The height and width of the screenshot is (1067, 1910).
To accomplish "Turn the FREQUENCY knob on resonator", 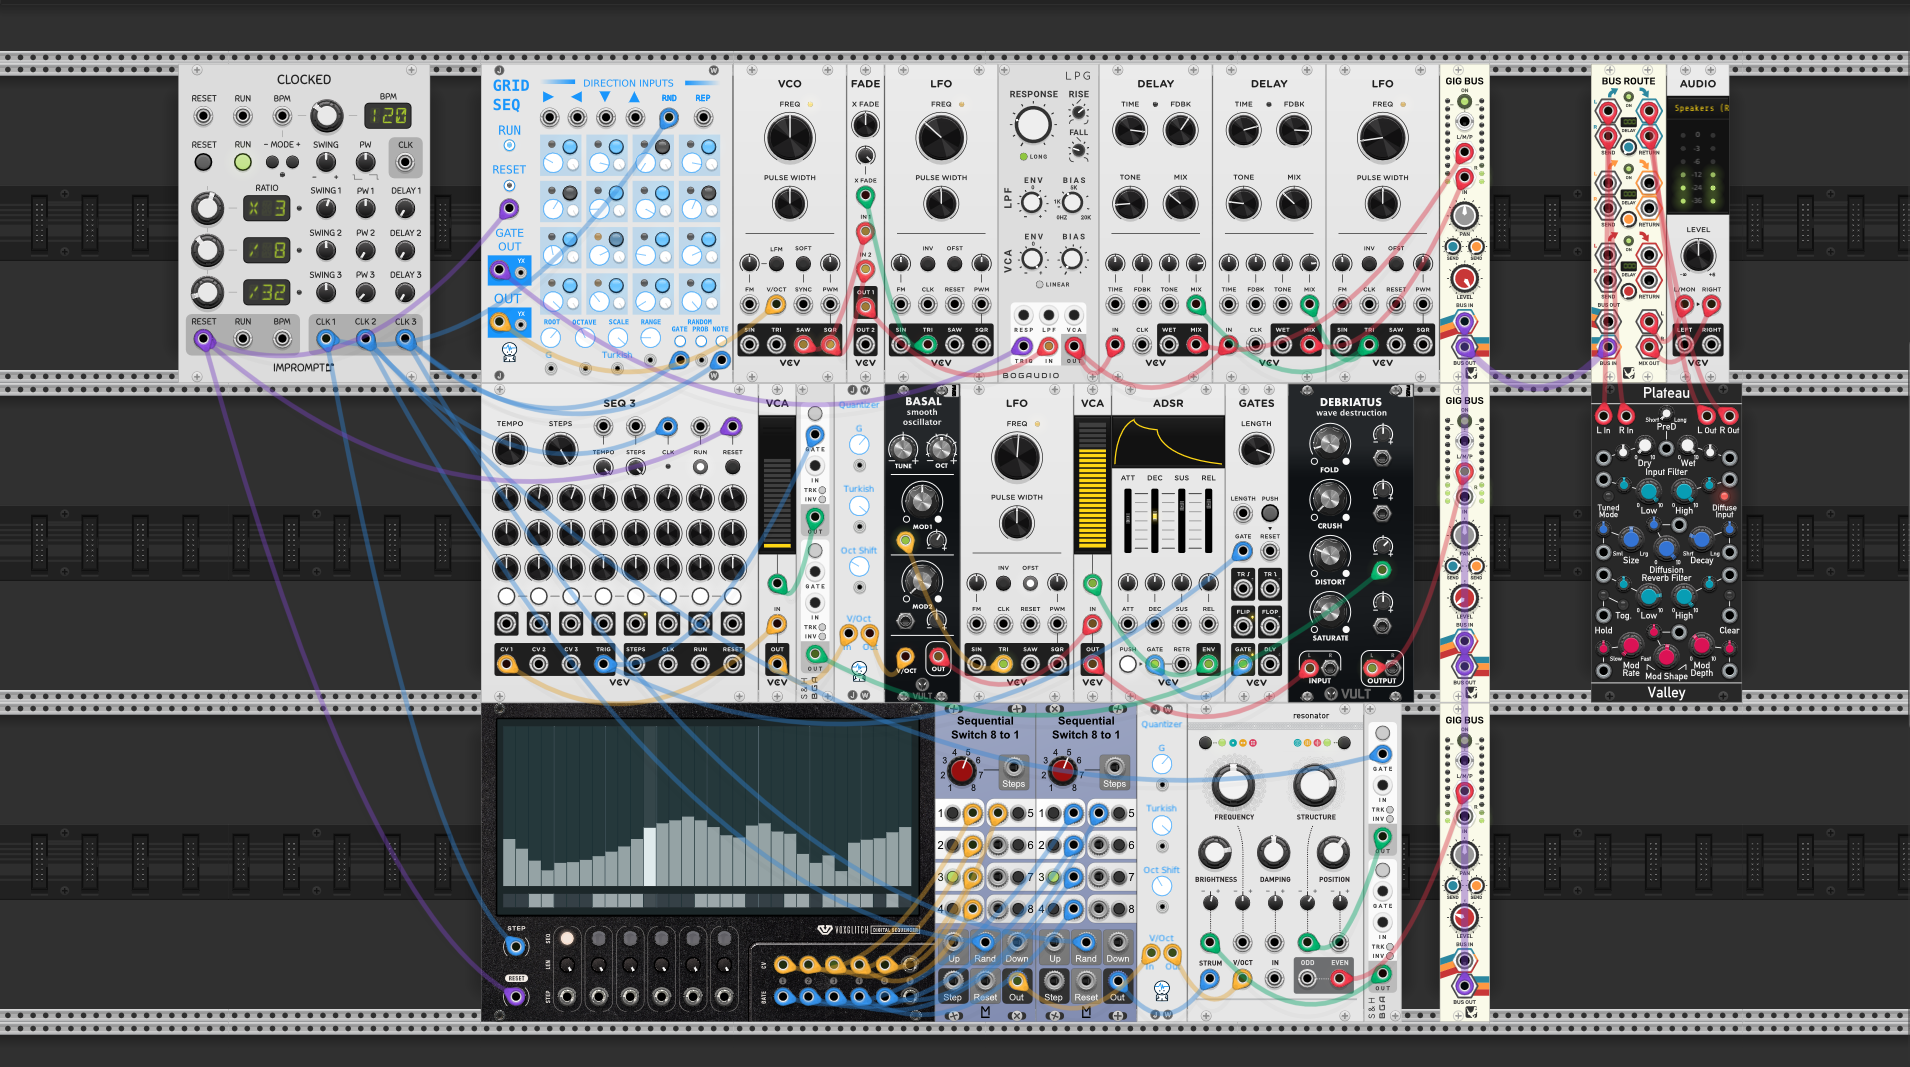I will tap(1233, 787).
